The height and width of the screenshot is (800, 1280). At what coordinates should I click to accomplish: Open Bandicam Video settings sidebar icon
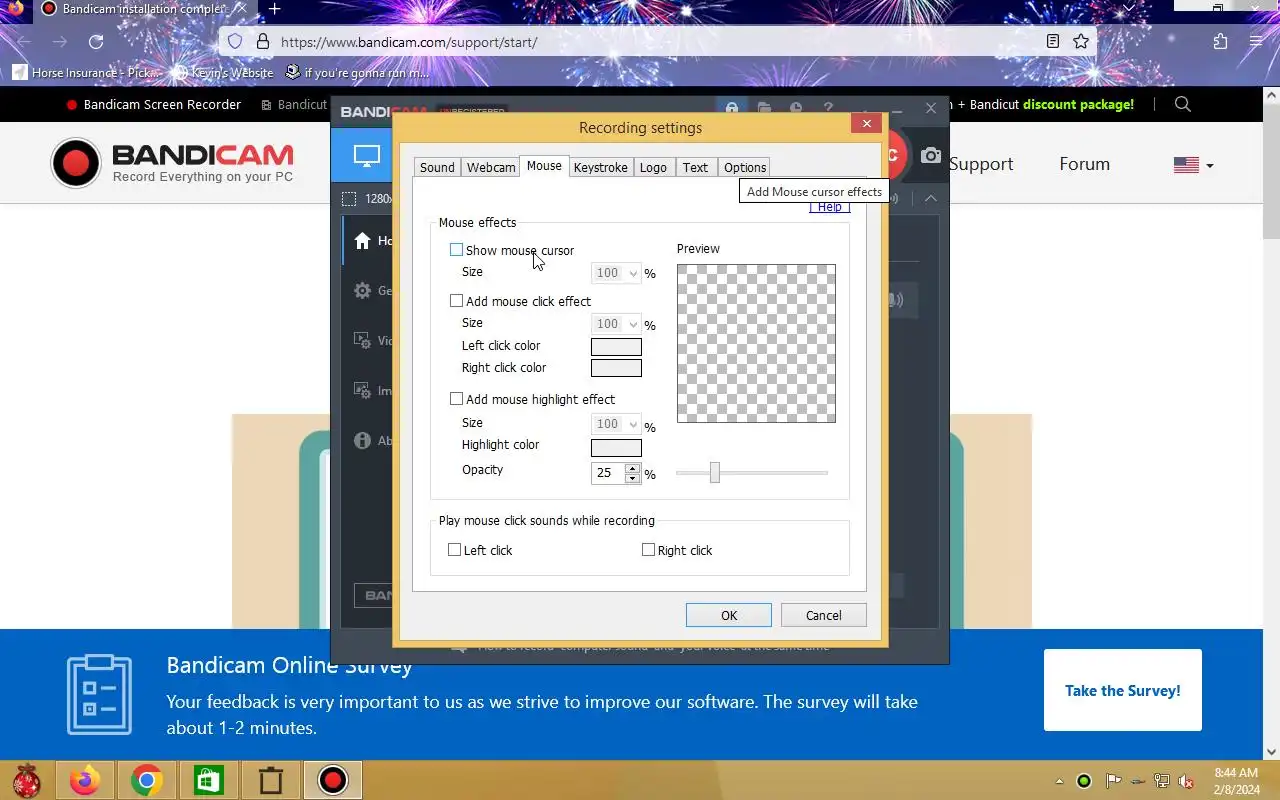(x=363, y=341)
